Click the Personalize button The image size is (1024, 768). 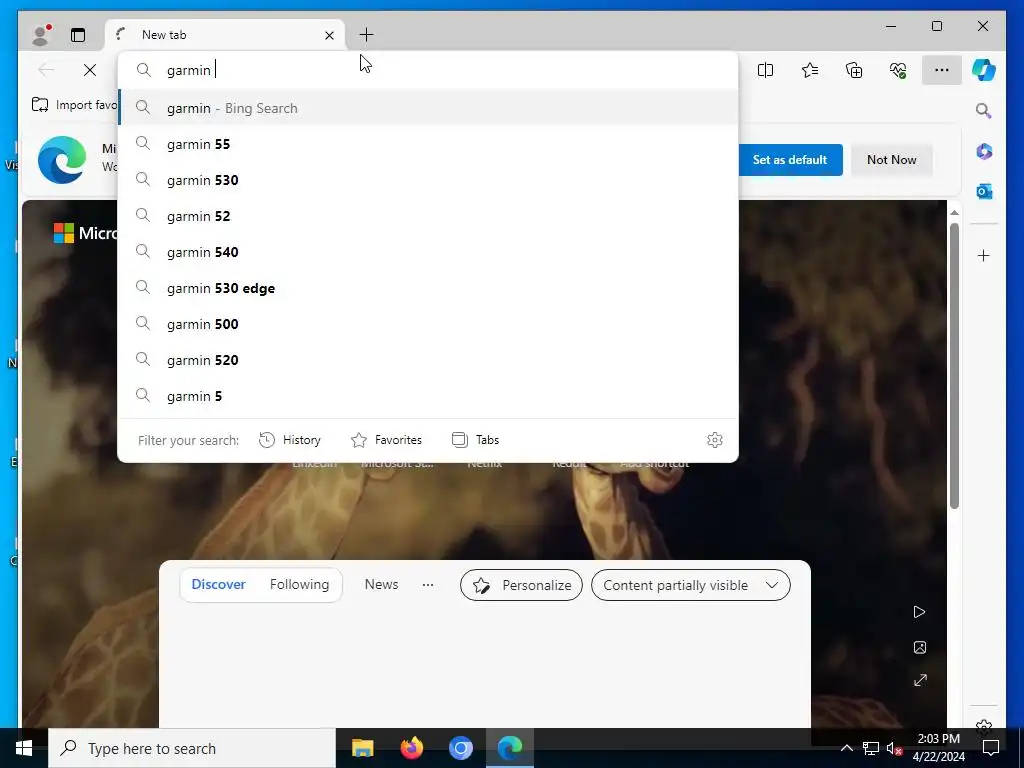click(x=521, y=585)
